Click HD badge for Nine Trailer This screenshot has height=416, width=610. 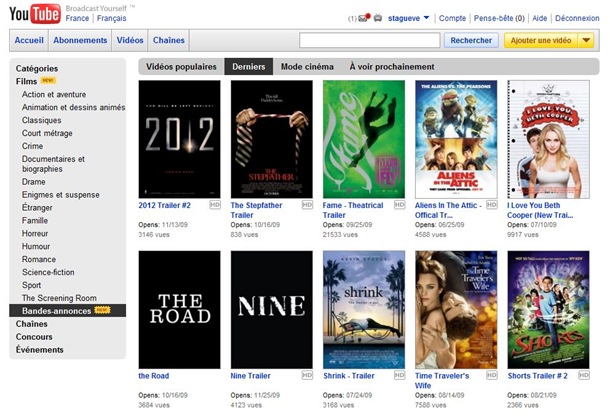[x=307, y=375]
